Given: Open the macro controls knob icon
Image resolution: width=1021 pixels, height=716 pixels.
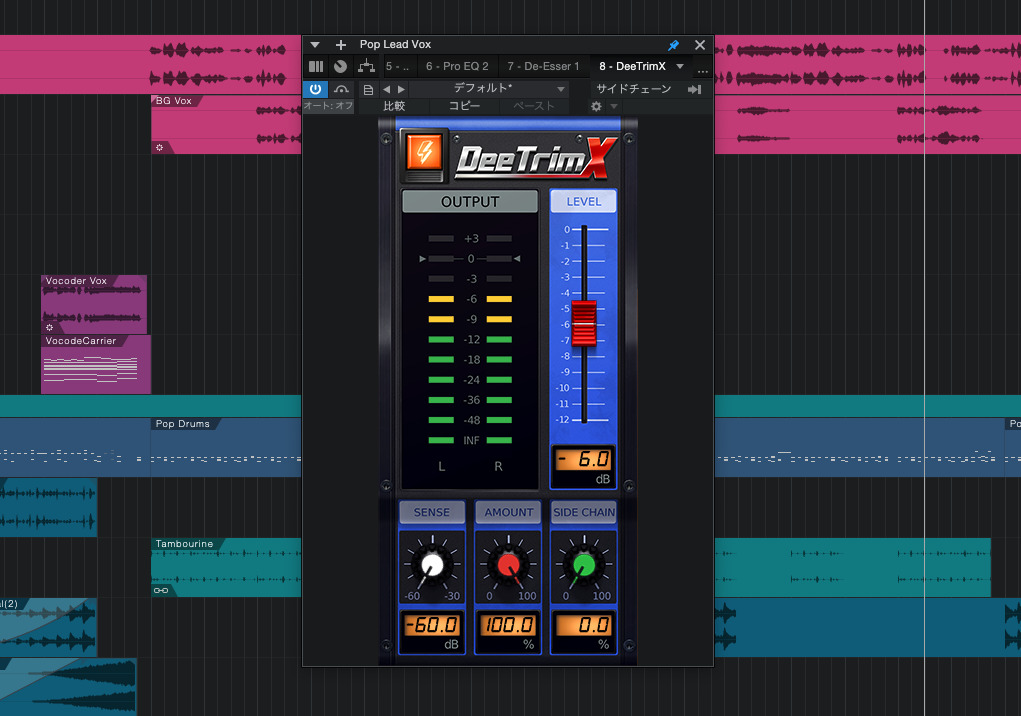Looking at the screenshot, I should (341, 66).
